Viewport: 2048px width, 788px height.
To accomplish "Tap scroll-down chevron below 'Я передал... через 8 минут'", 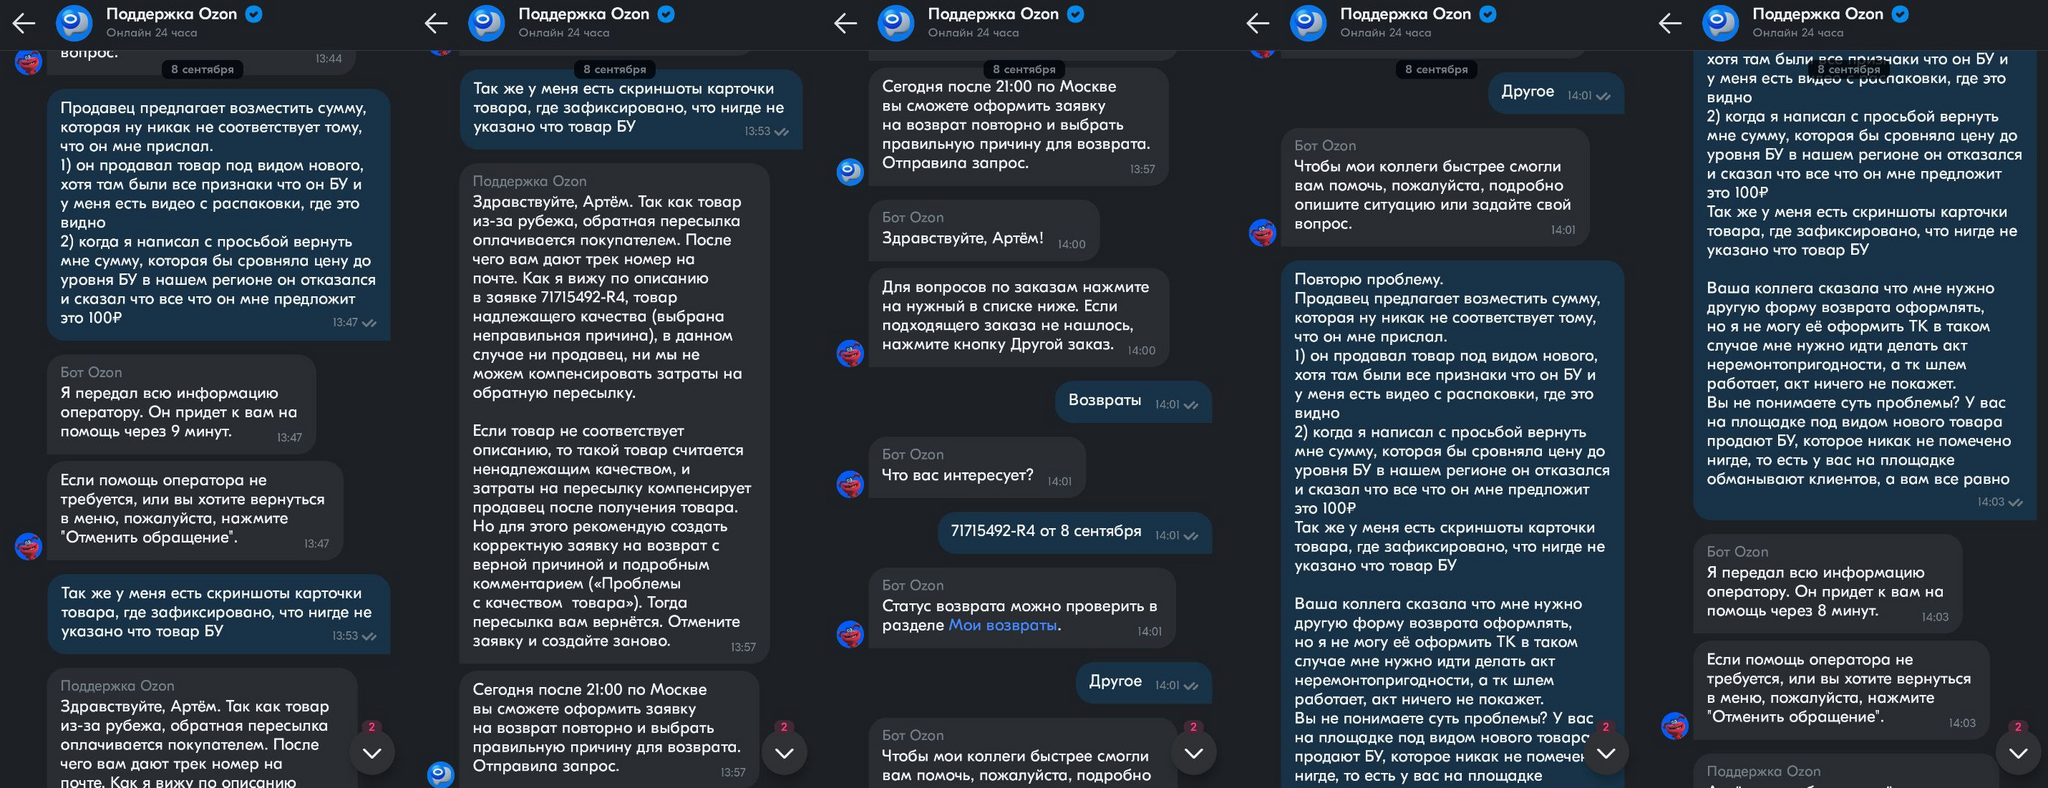I will click(2018, 753).
